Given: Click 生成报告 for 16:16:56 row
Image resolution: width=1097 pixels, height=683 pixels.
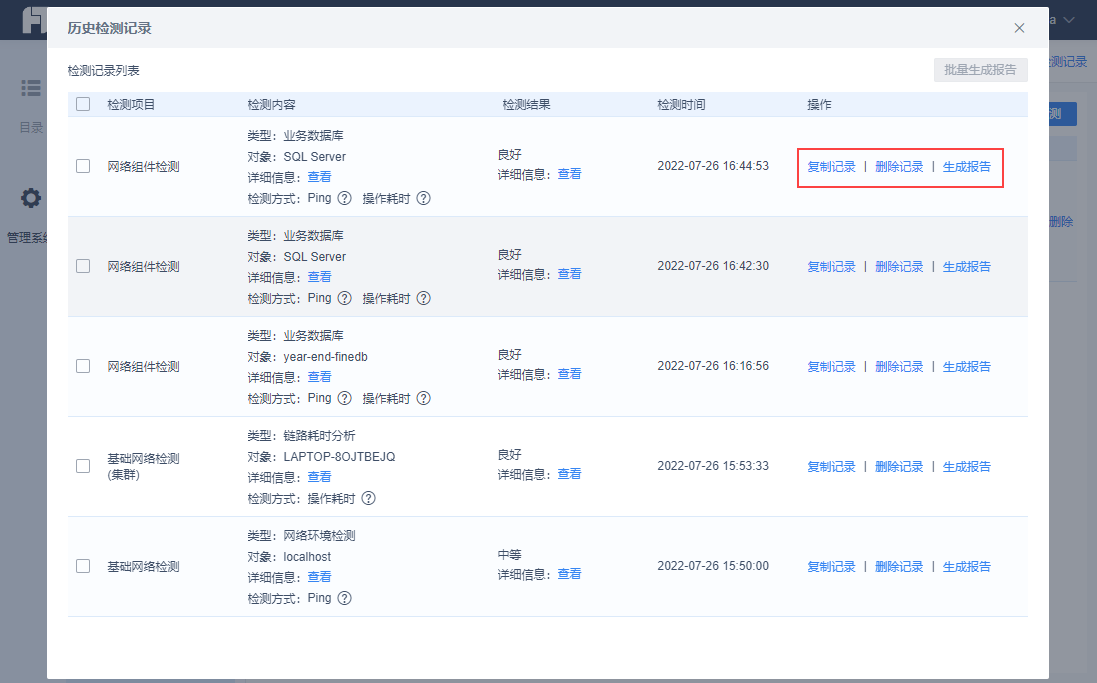Looking at the screenshot, I should pos(967,367).
